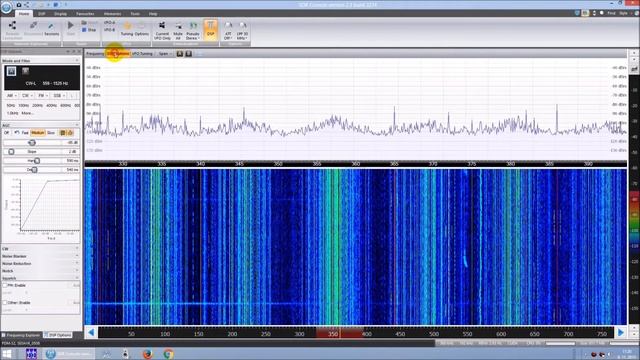Set AGC speed to Fast
This screenshot has height=360, width=640.
pos(25,133)
